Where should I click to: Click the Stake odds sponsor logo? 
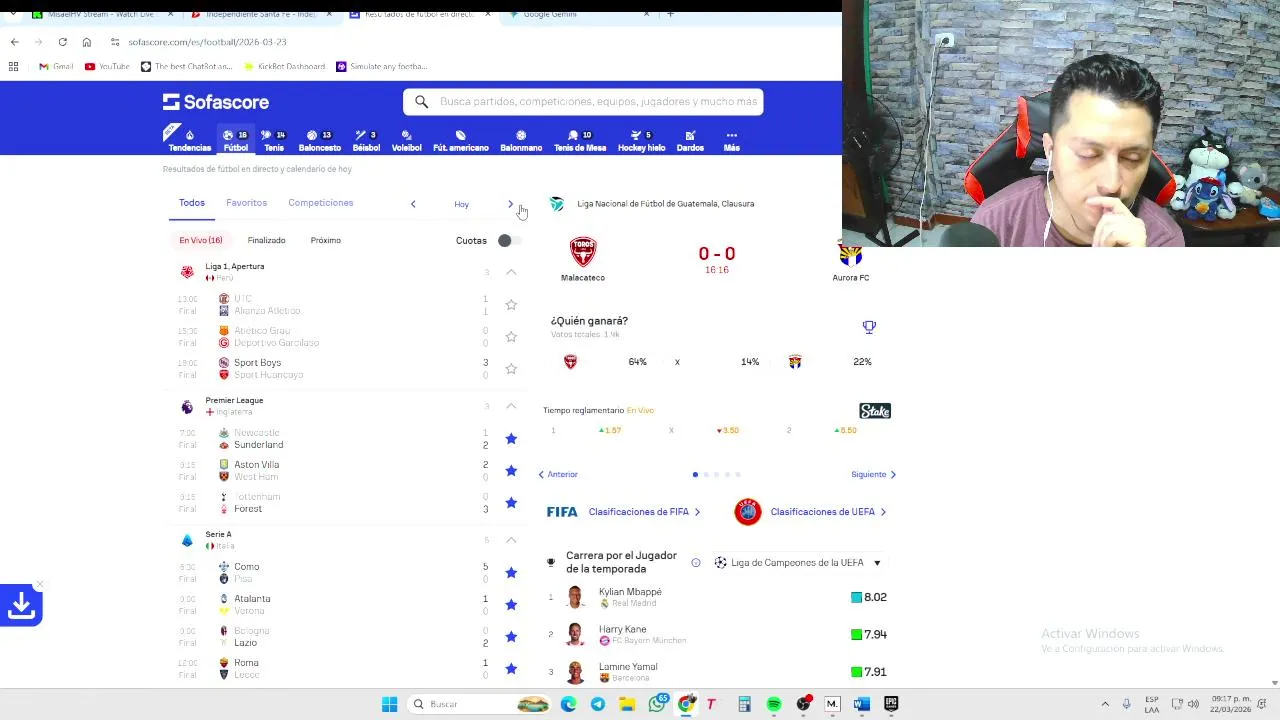[x=875, y=411]
